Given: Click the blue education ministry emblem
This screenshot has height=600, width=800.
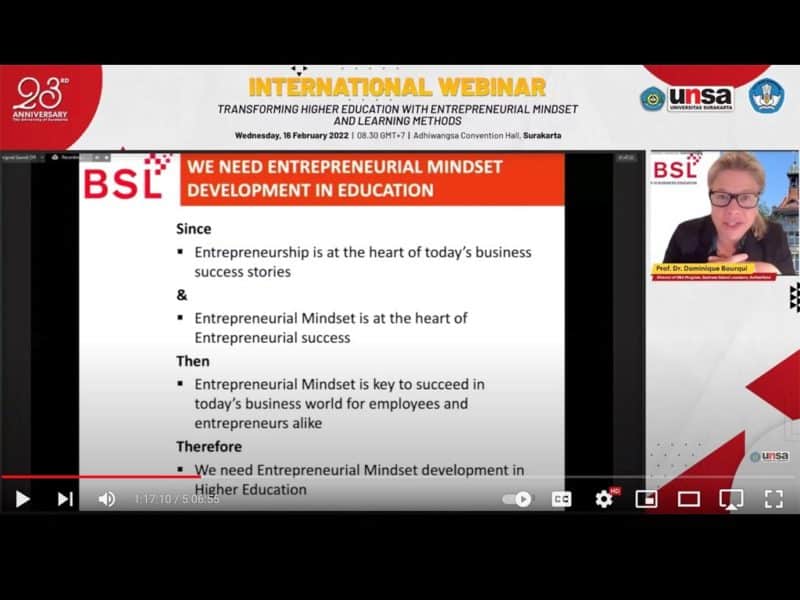Looking at the screenshot, I should click(x=766, y=97).
